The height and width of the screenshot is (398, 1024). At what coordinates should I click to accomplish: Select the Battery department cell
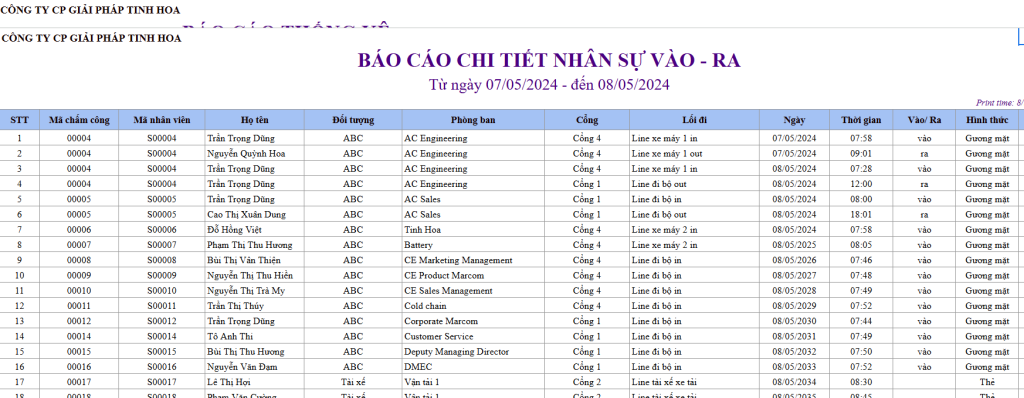[x=473, y=245]
